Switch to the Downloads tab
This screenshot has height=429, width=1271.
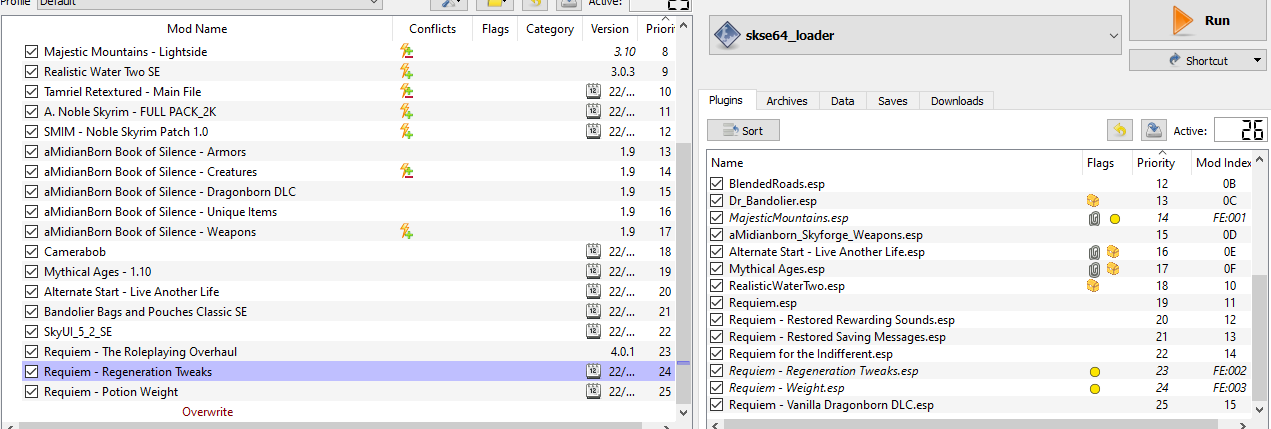click(x=957, y=100)
